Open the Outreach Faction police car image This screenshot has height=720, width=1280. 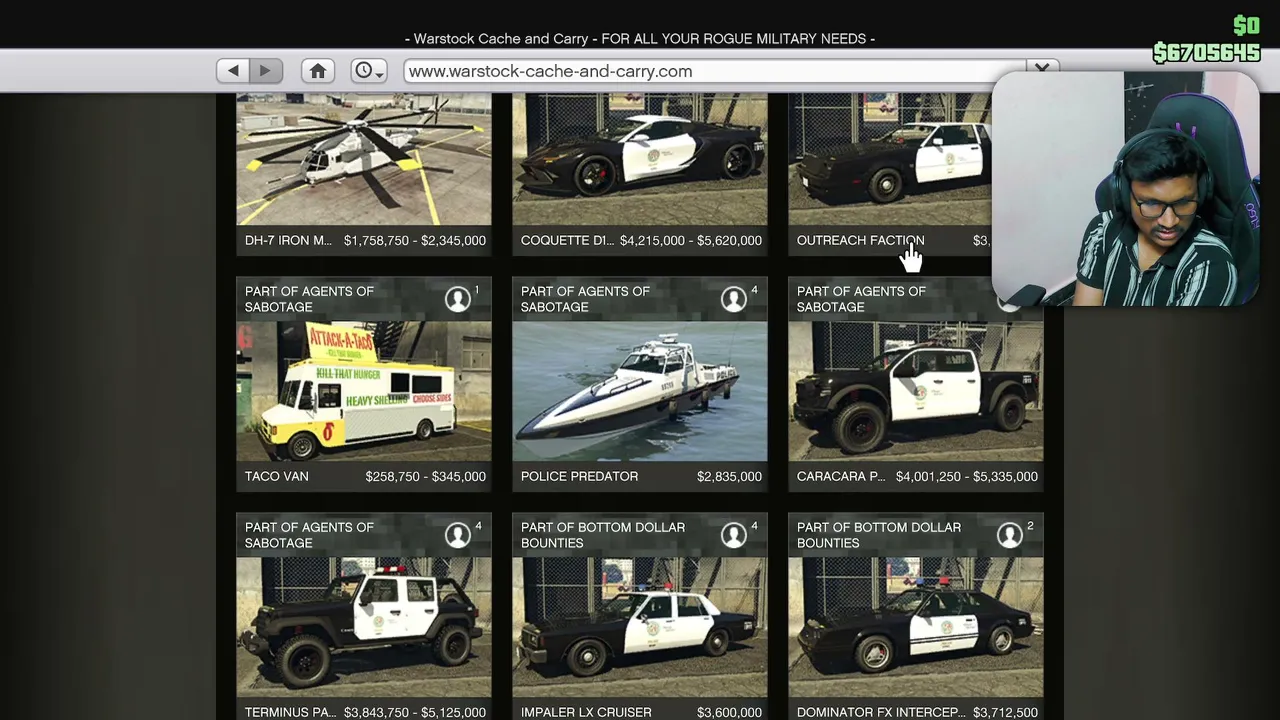point(890,160)
